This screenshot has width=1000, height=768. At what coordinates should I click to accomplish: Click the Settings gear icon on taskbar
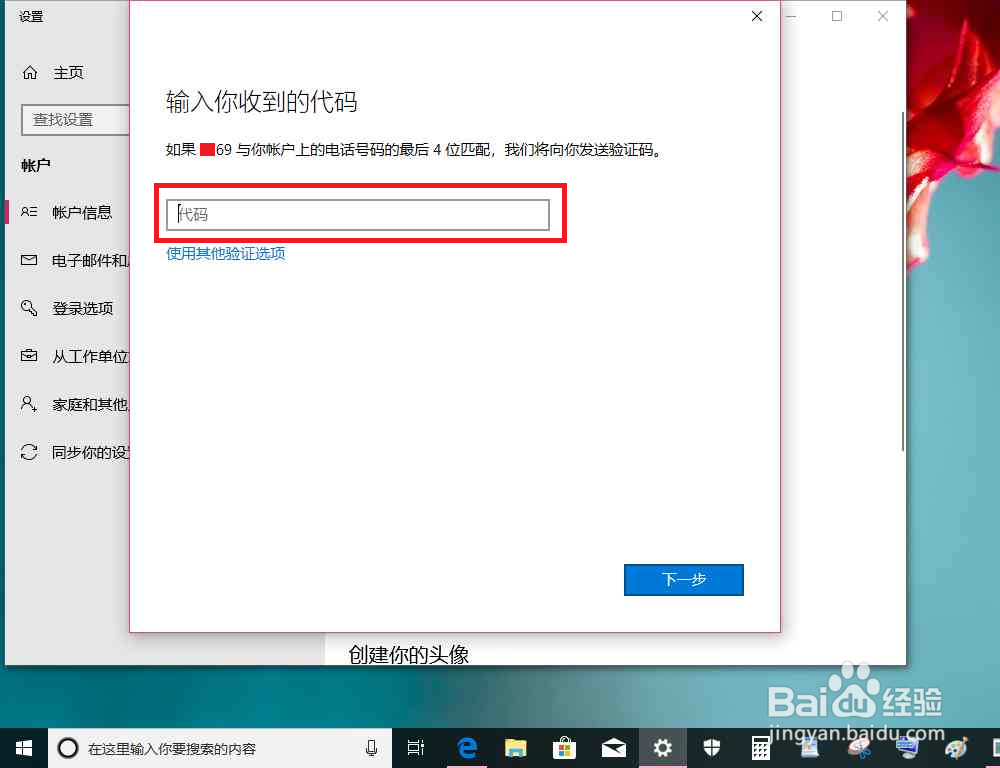click(x=662, y=748)
